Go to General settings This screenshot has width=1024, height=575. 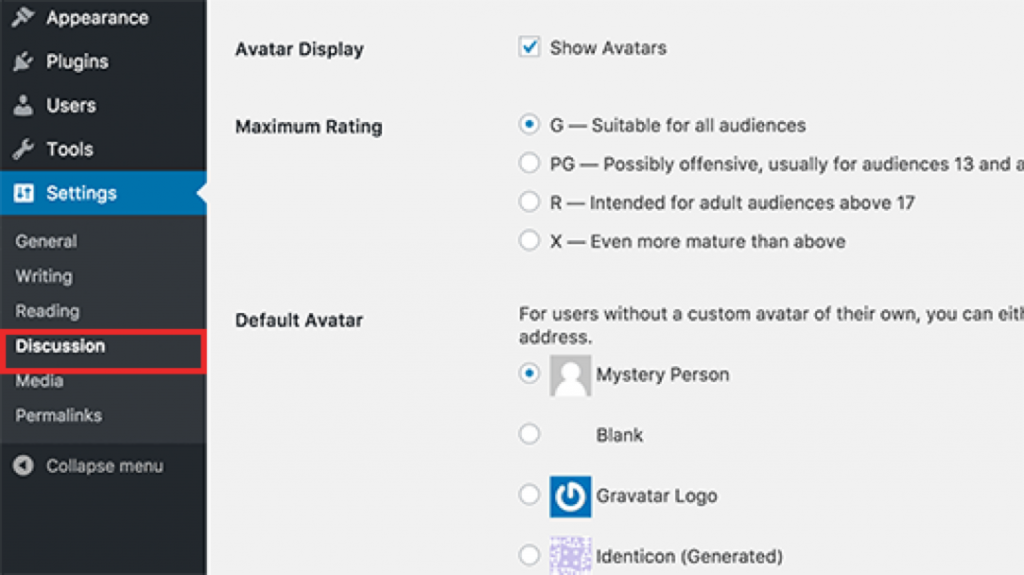click(x=46, y=241)
